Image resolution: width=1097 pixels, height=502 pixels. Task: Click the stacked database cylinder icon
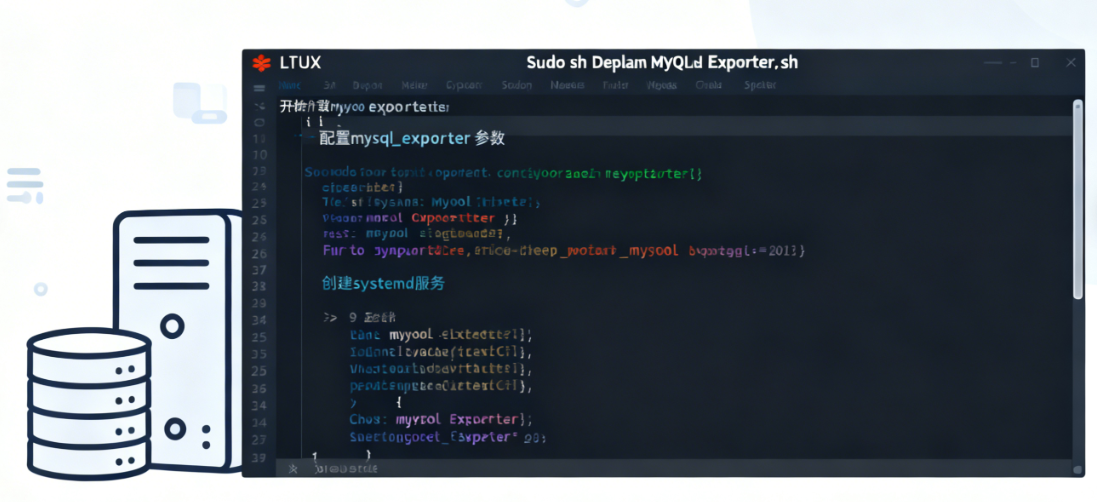pos(88,402)
